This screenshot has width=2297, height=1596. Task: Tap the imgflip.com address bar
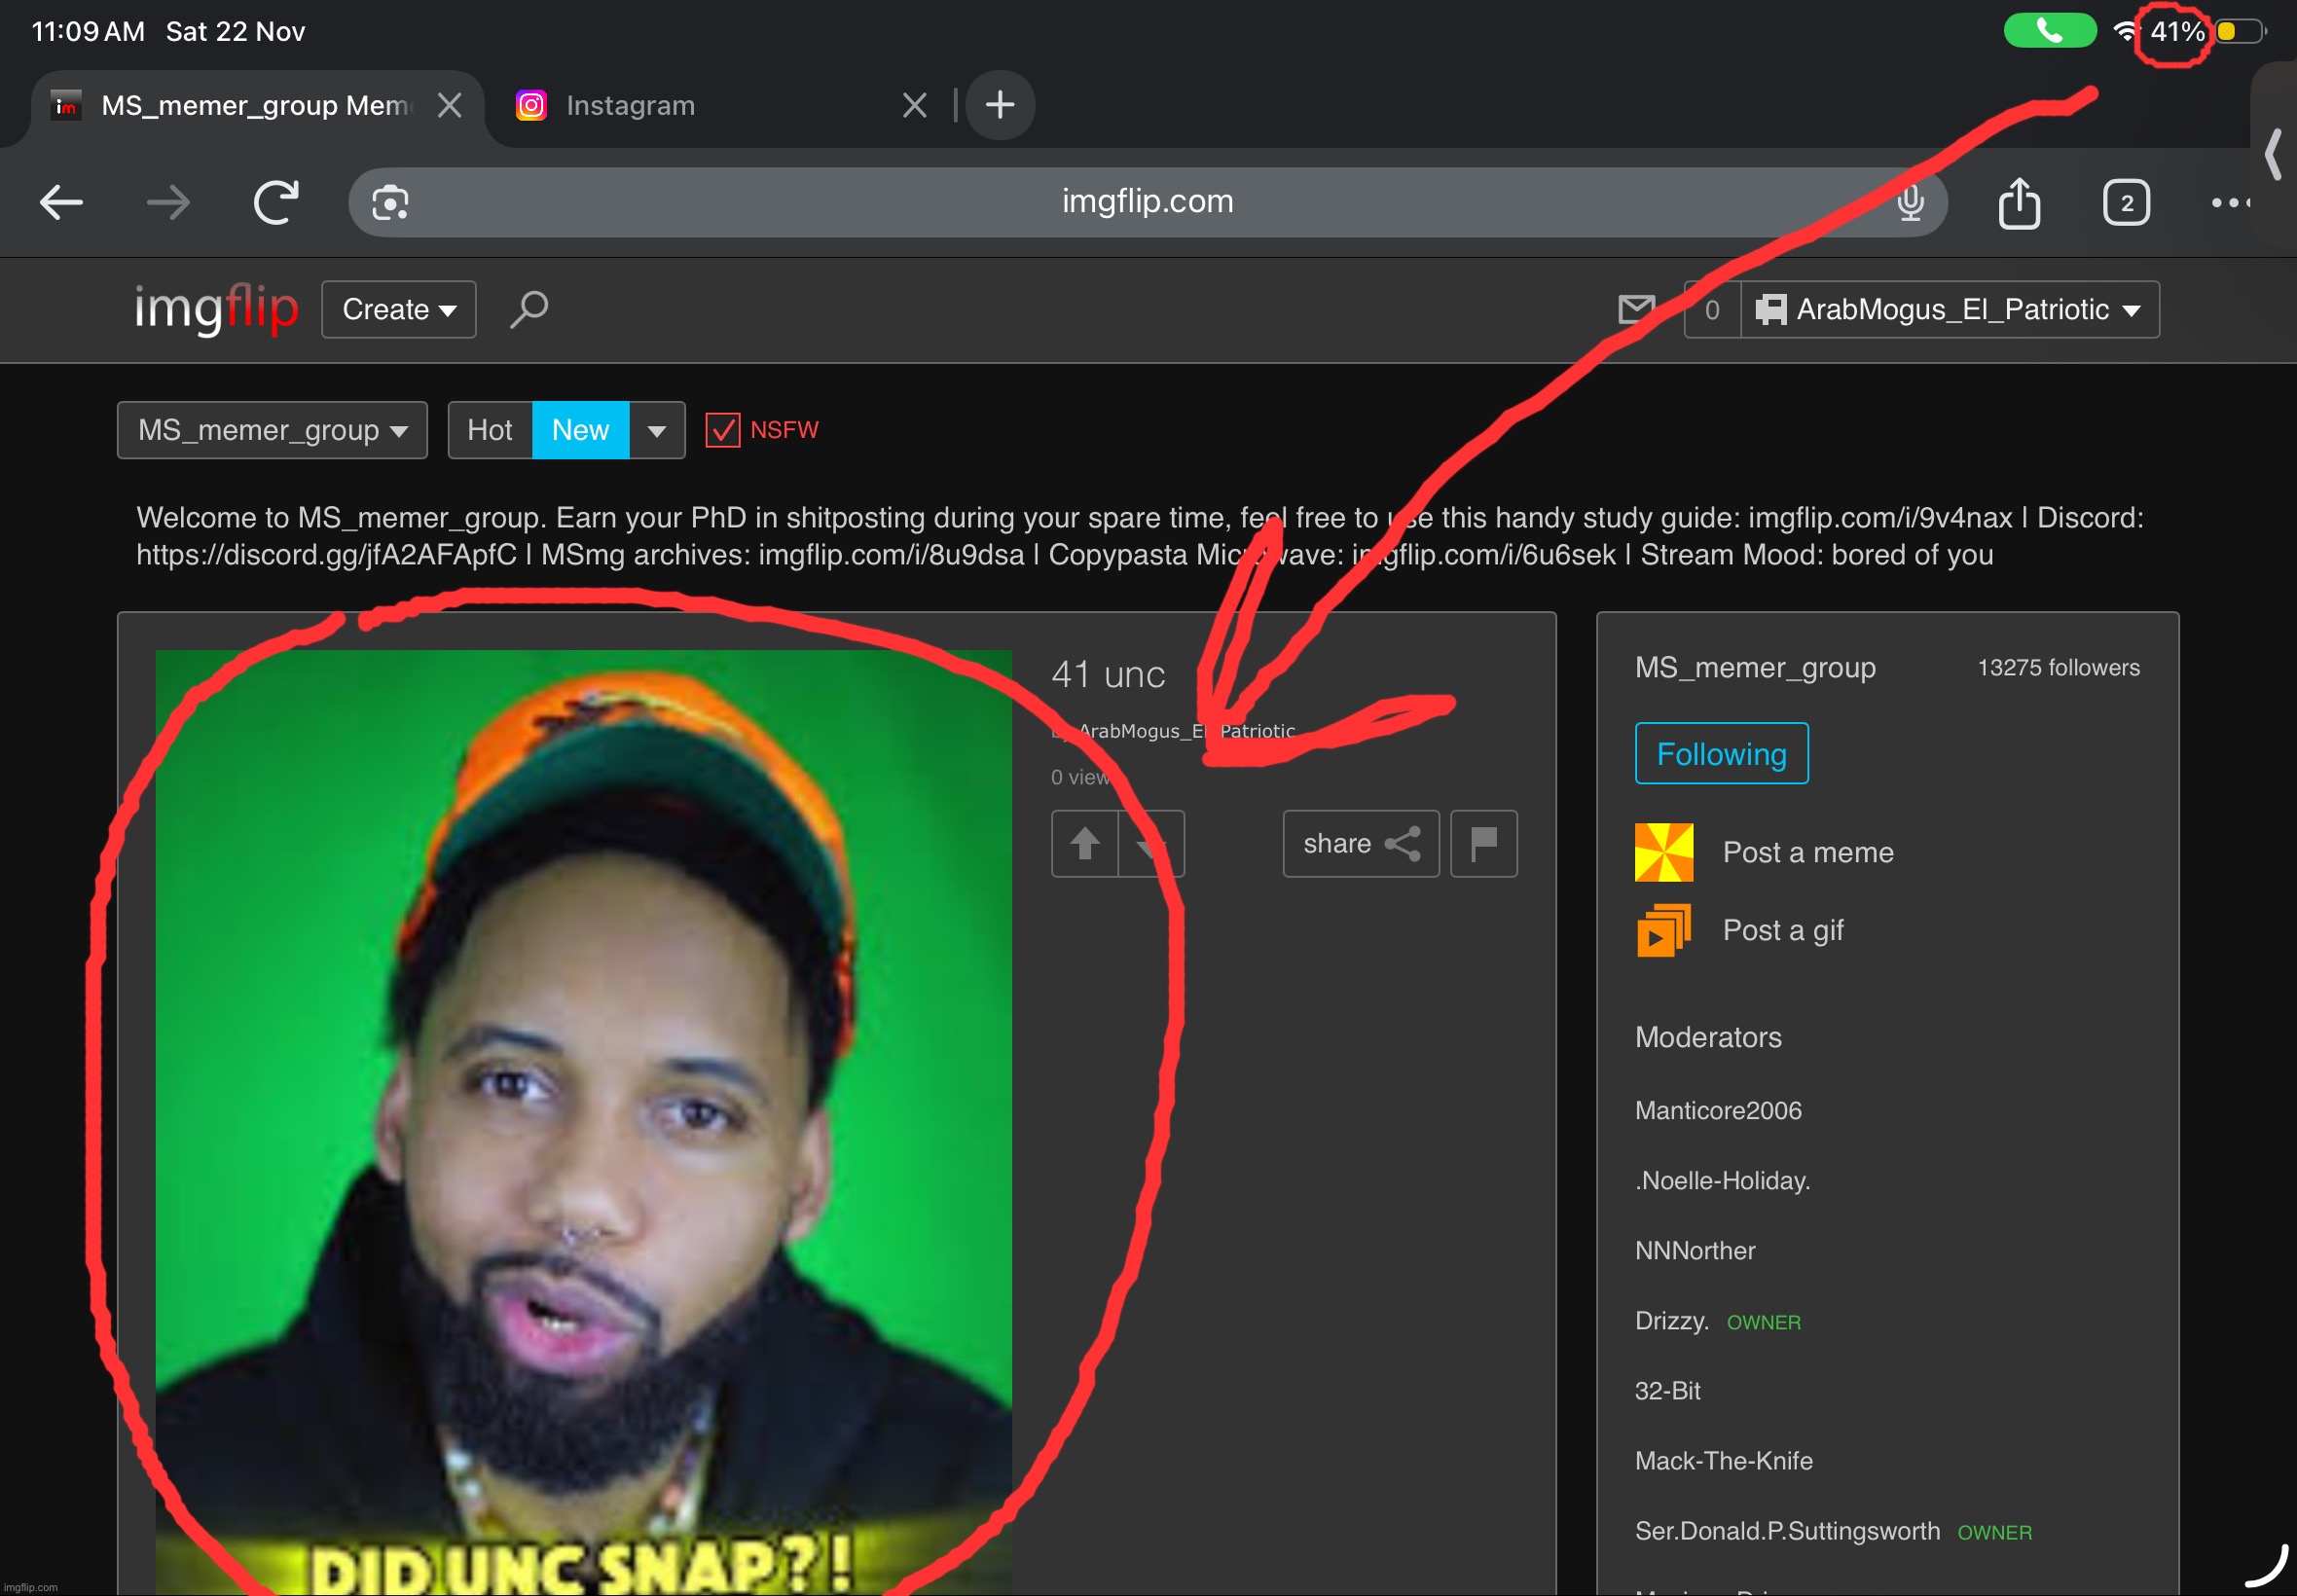point(1146,202)
